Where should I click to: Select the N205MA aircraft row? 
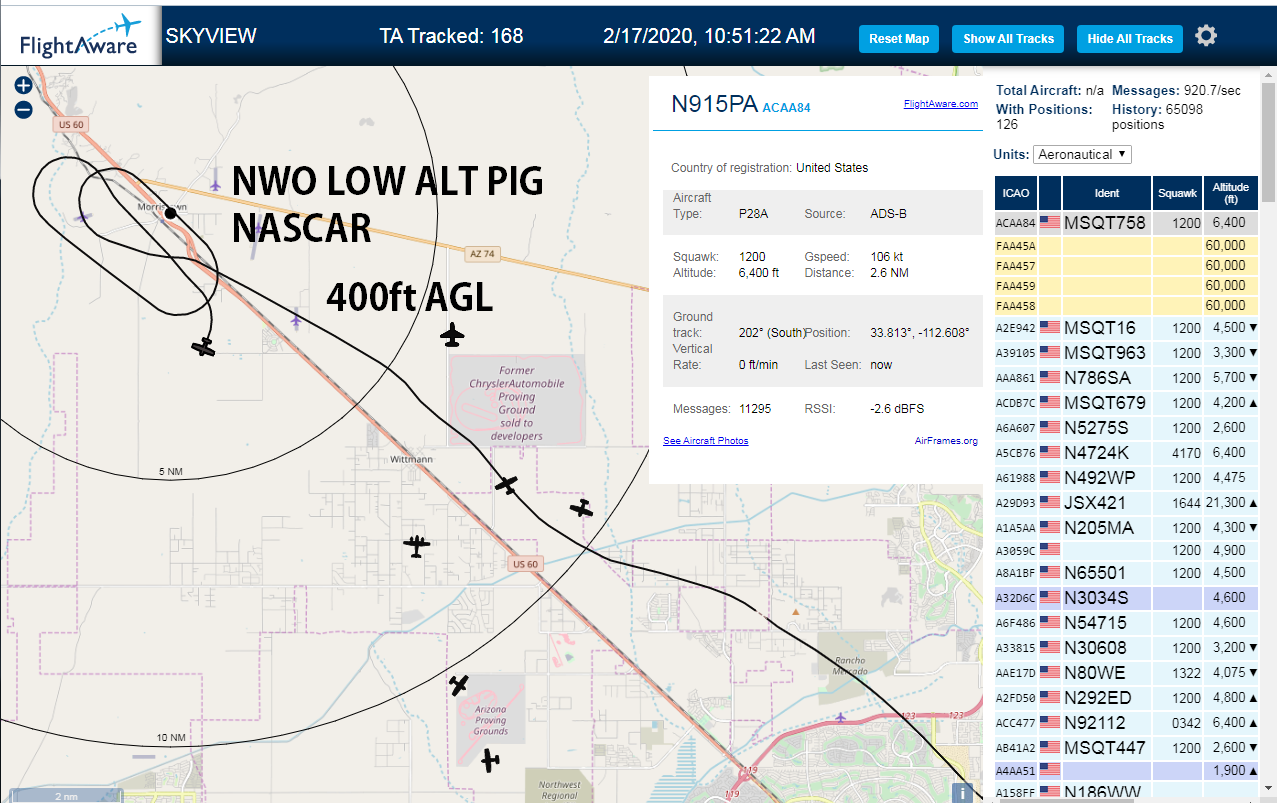pos(1127,528)
